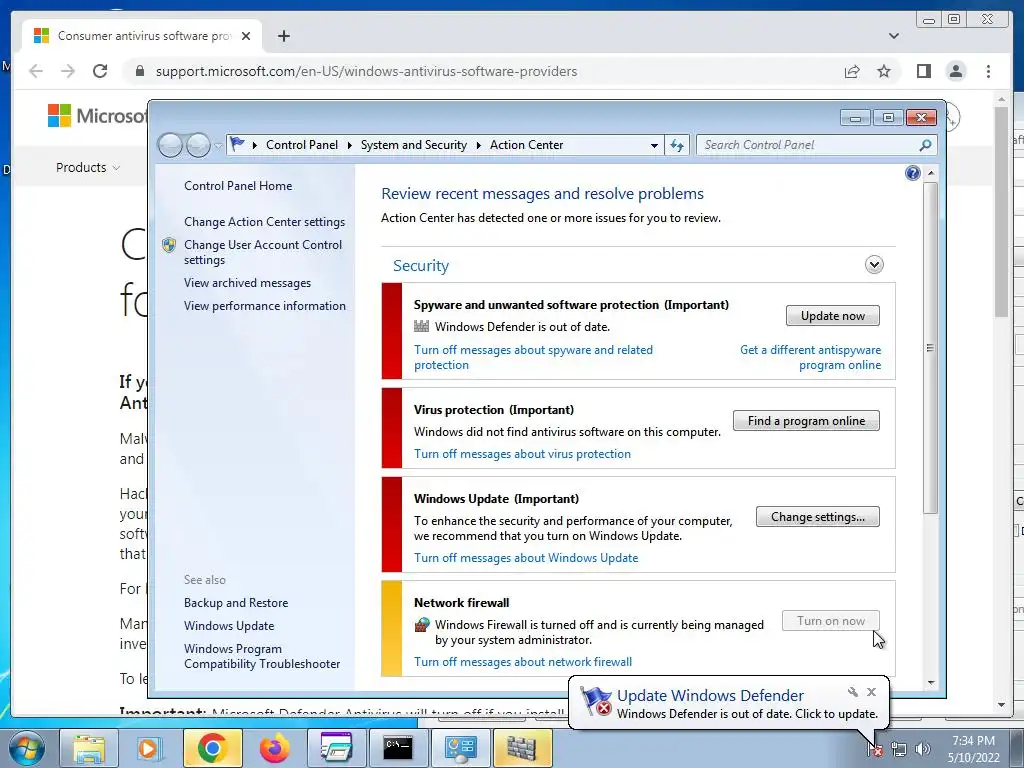Screen dimensions: 1024x768
Task: Open the Action Center help icon
Action: pyautogui.click(x=912, y=173)
